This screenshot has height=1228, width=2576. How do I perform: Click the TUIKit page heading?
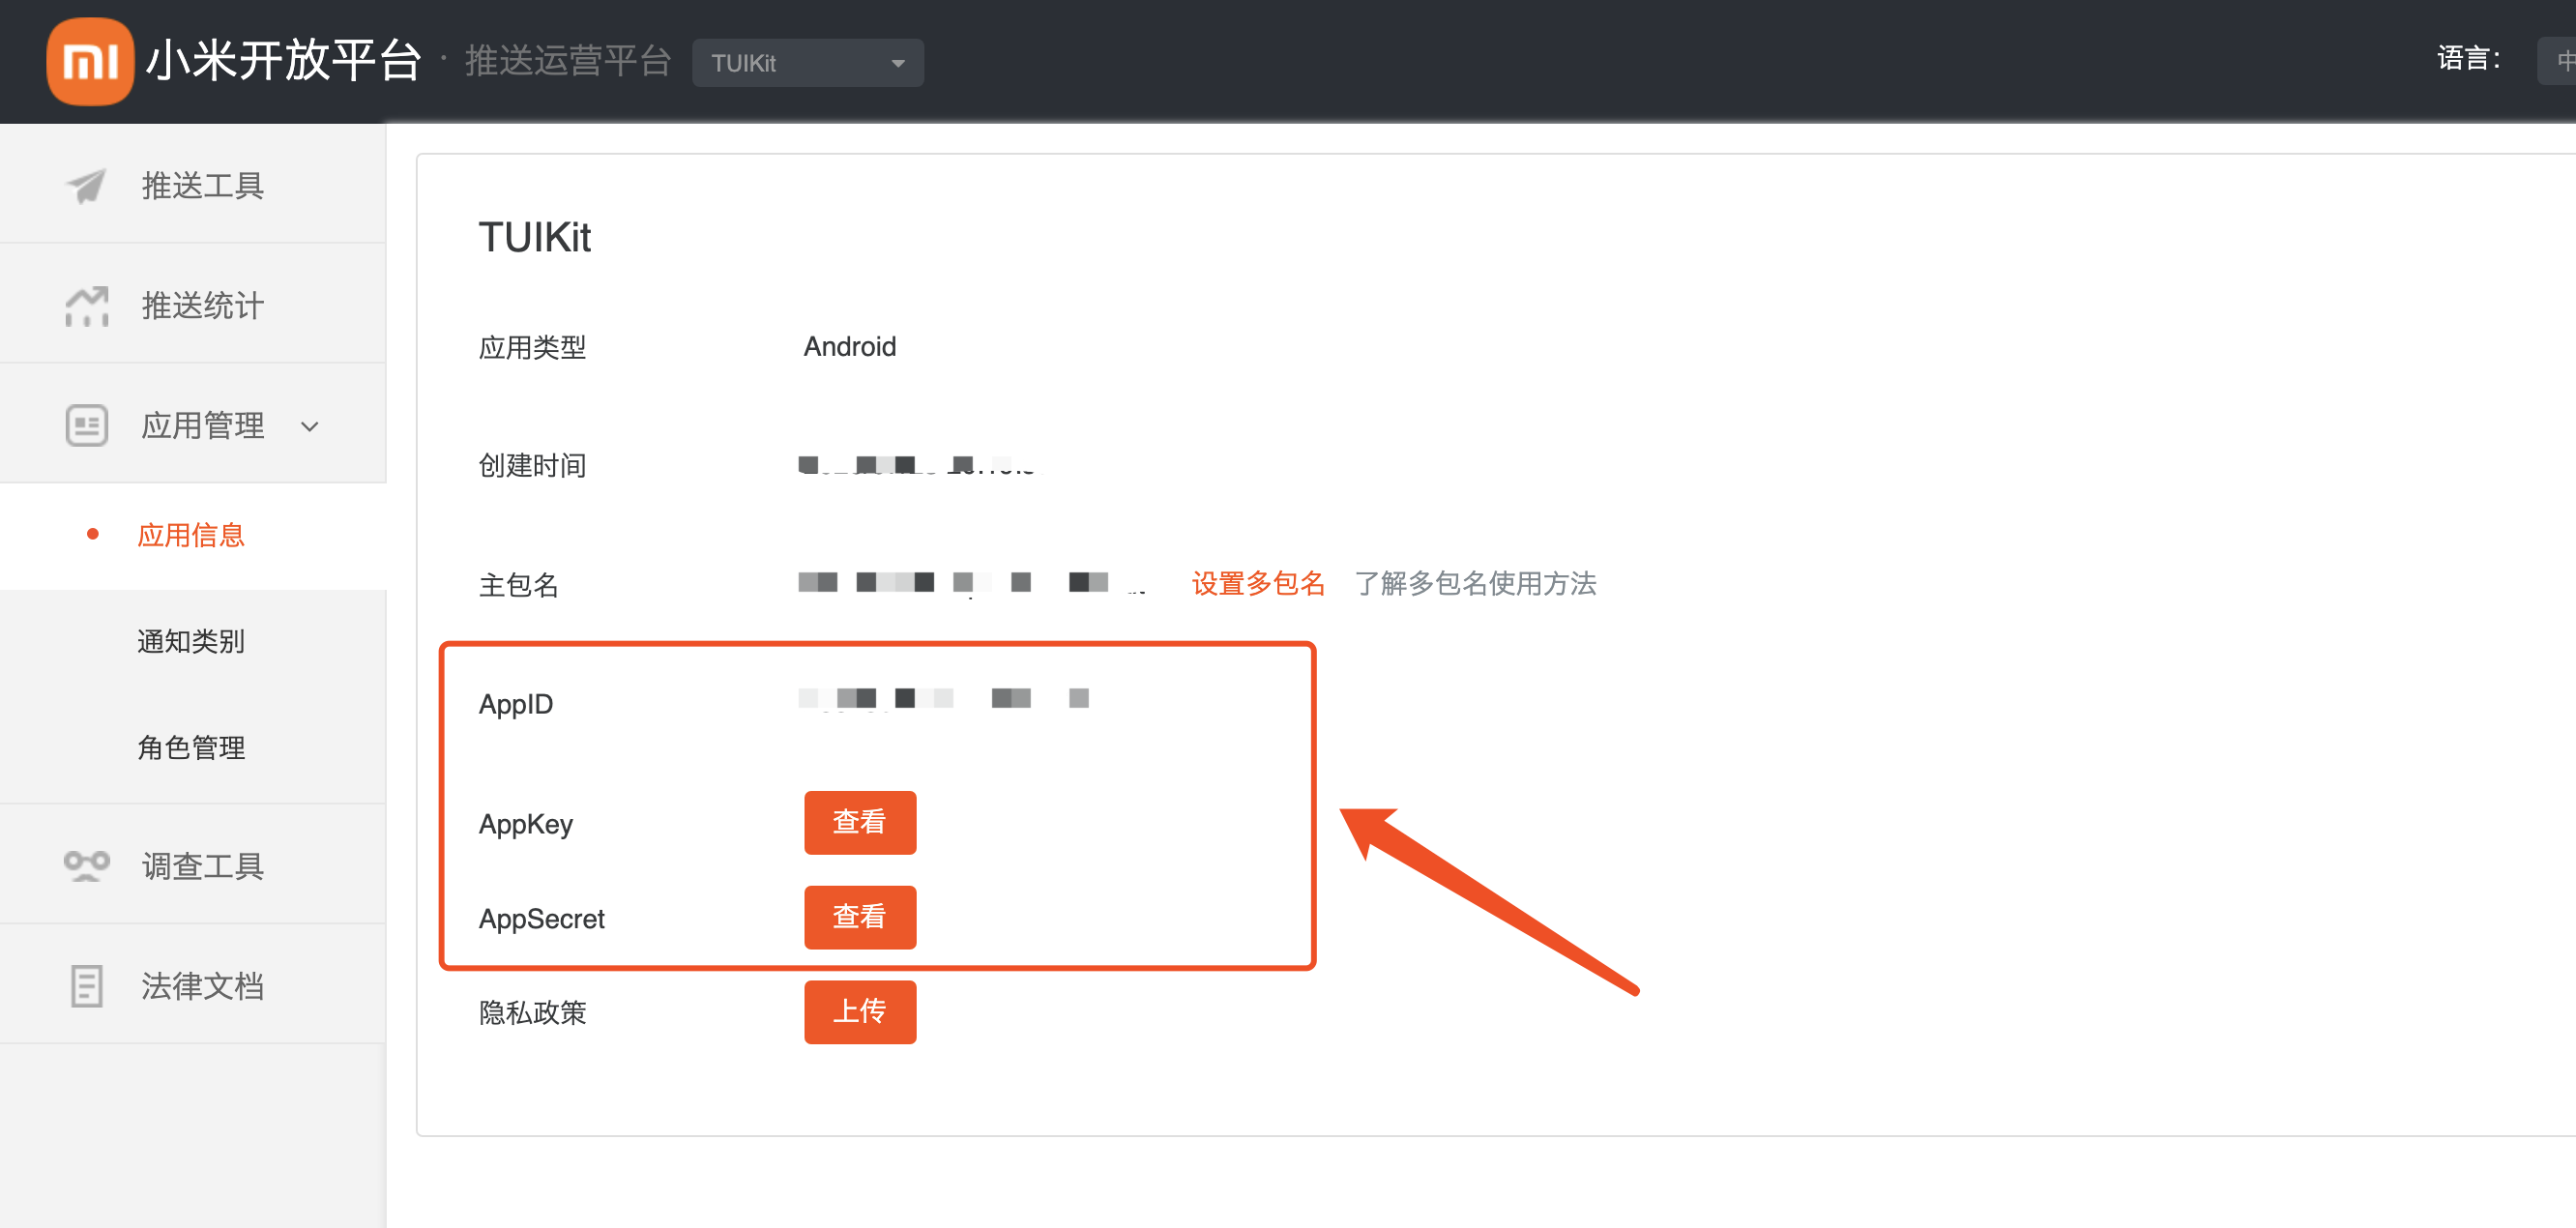(534, 238)
